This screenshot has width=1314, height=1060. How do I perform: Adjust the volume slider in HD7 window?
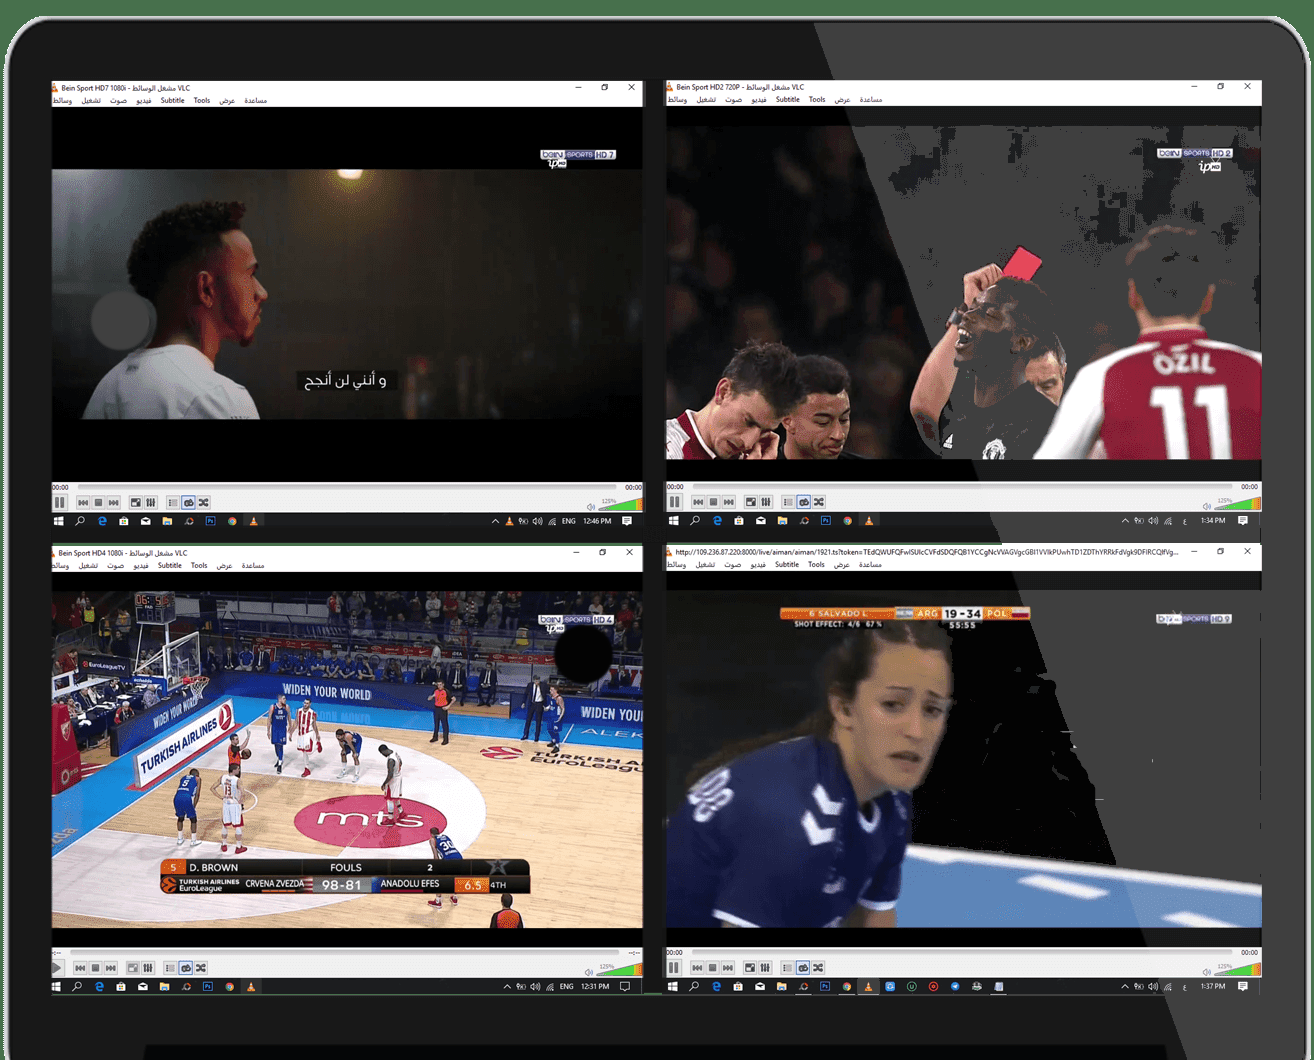coord(620,504)
